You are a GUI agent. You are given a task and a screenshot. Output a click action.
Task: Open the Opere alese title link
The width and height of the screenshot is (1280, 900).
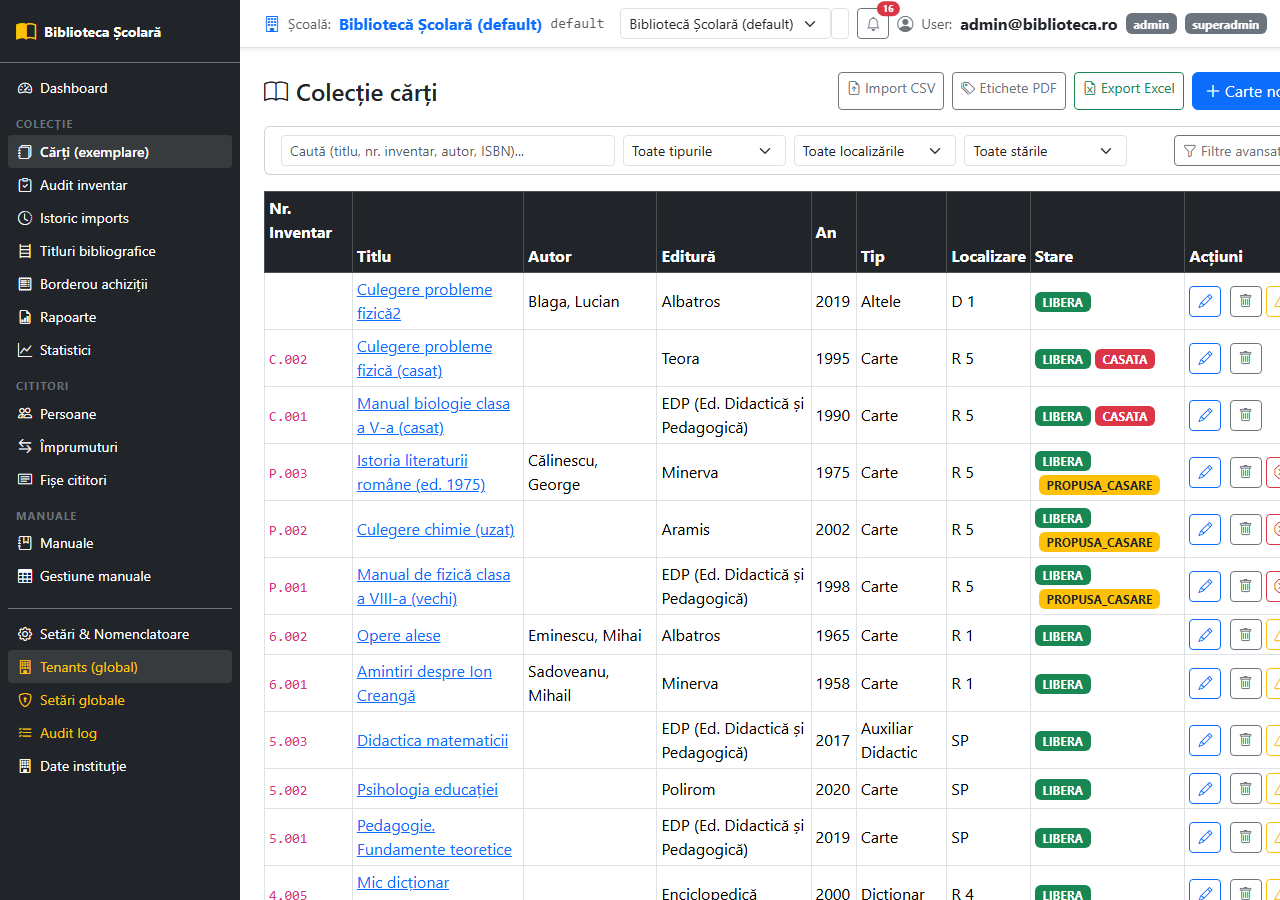[399, 635]
